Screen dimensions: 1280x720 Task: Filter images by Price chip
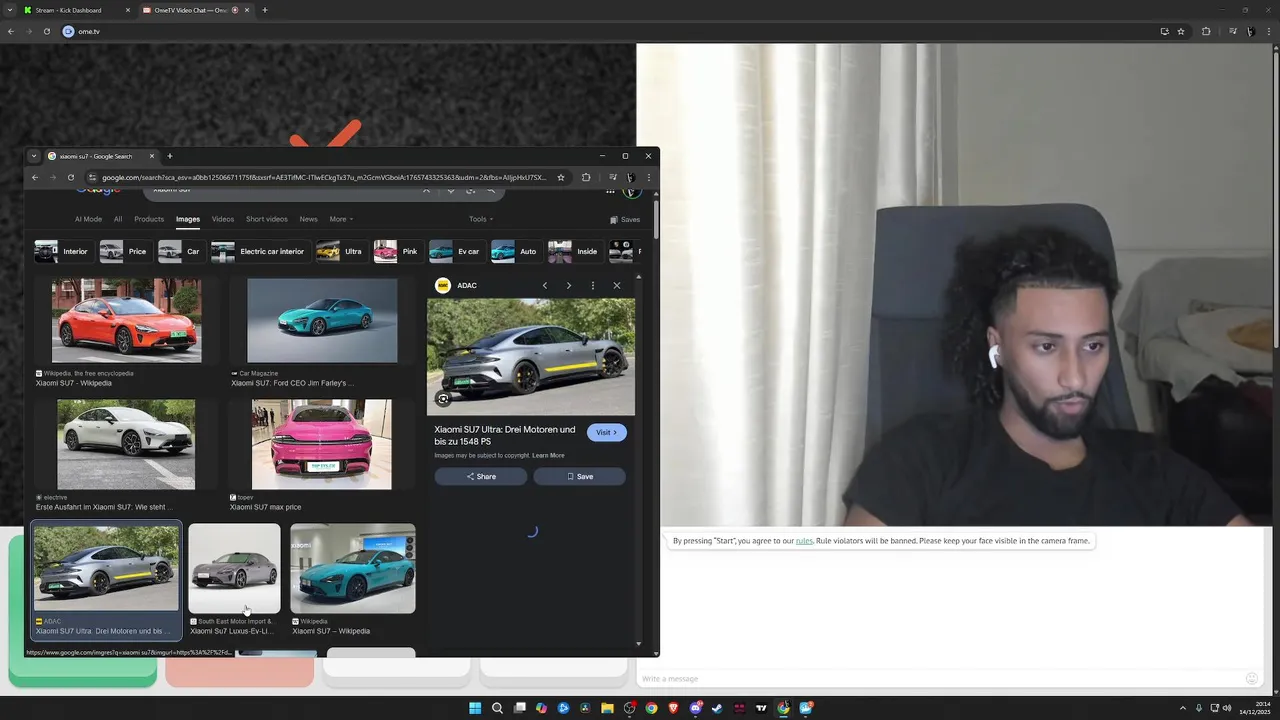[124, 251]
